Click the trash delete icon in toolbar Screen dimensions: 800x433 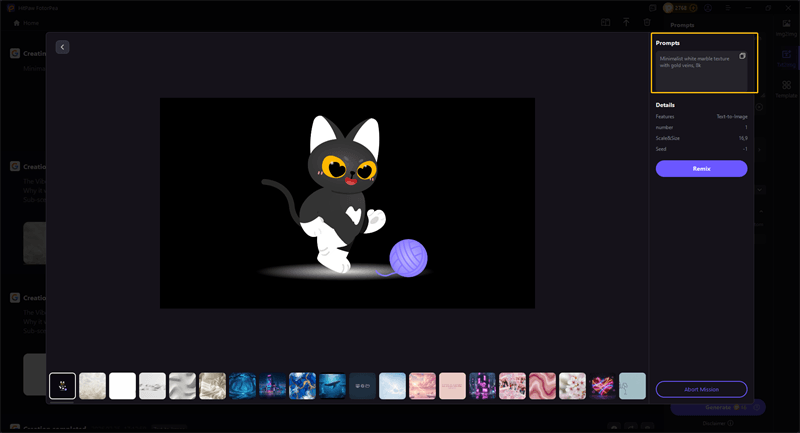click(x=647, y=22)
